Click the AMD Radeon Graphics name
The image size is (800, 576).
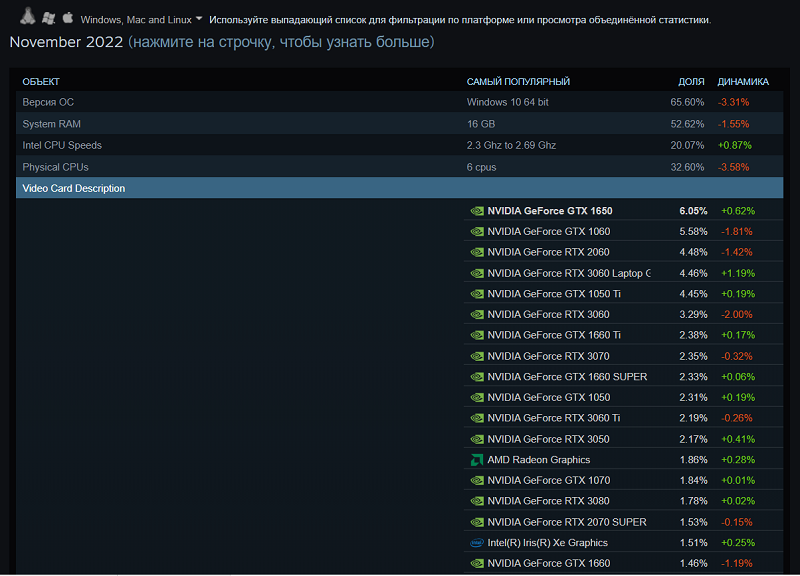539,460
